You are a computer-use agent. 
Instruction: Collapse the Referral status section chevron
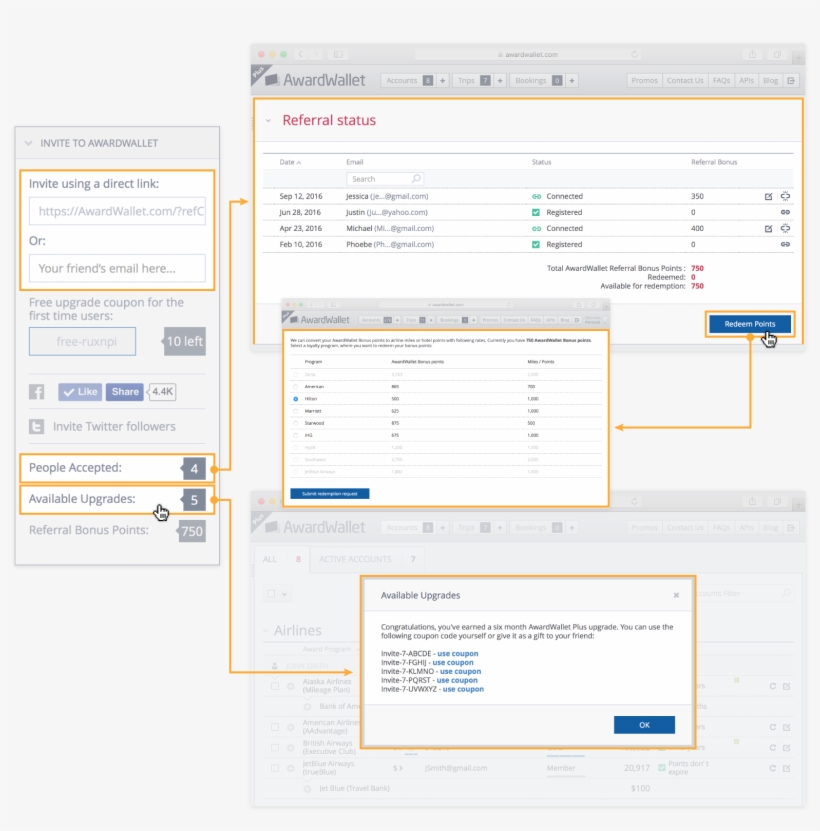click(x=267, y=121)
